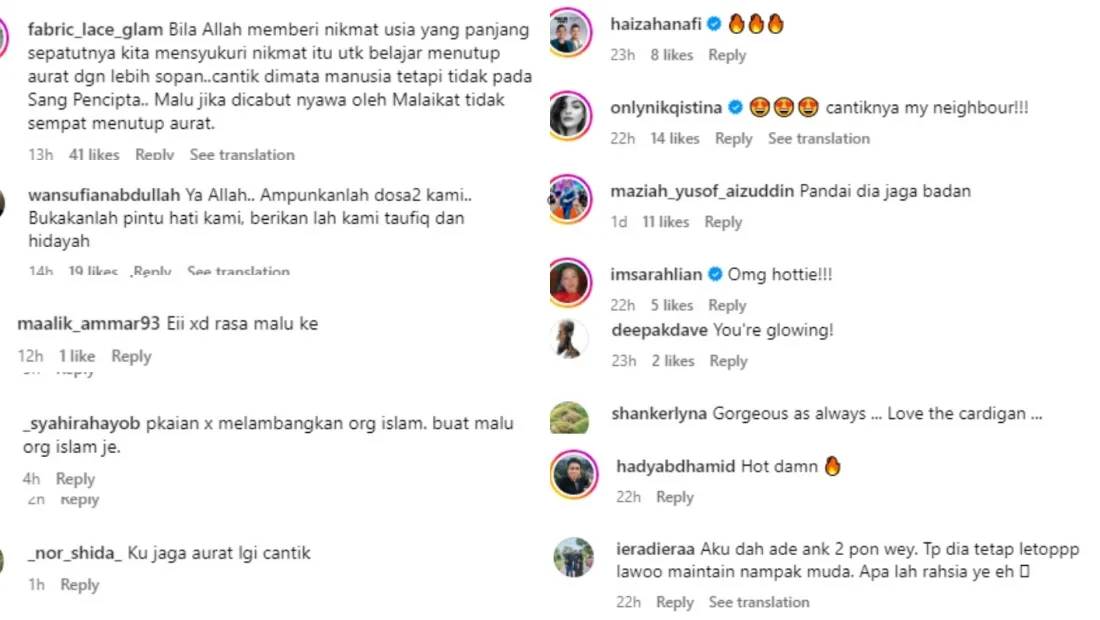See translation of onlynikqistina's comment

819,138
